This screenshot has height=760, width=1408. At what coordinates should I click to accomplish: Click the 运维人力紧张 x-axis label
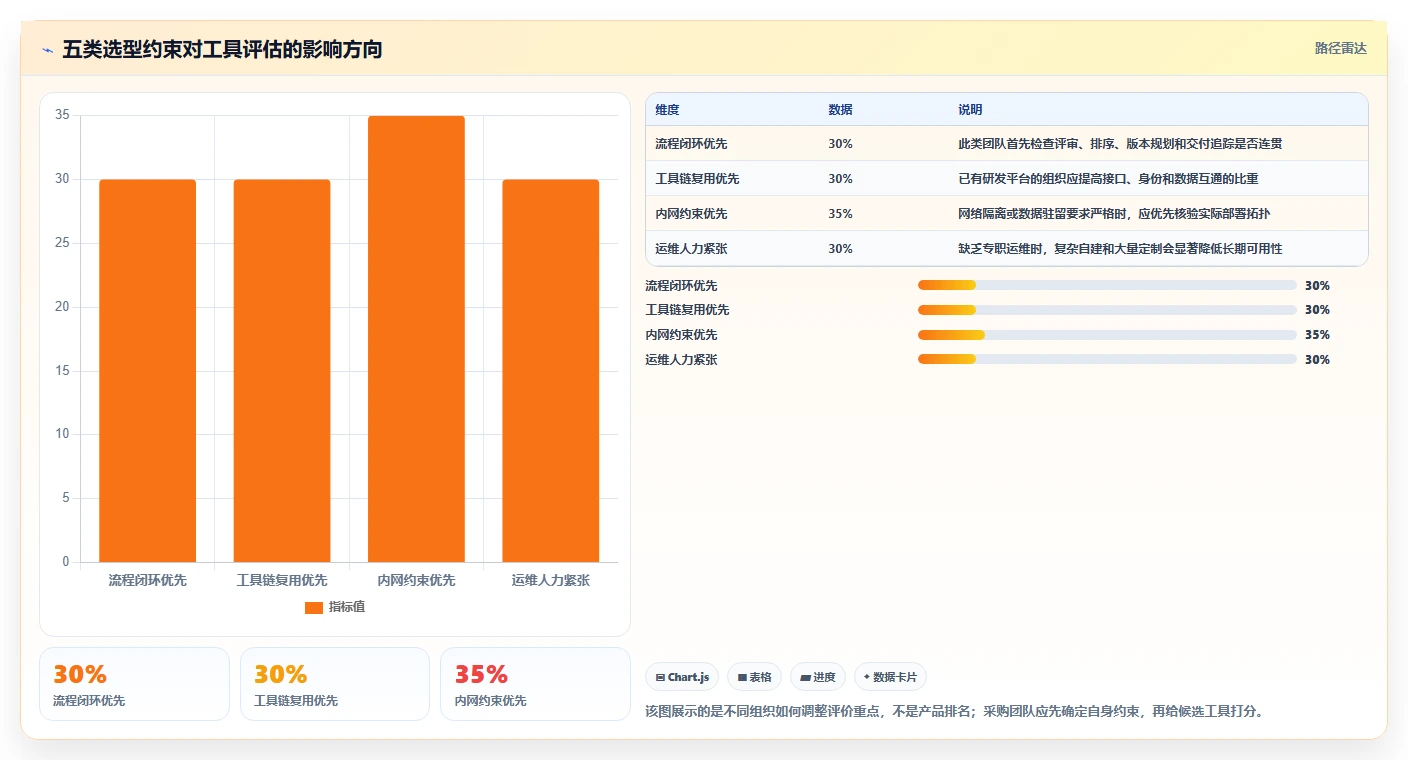tap(551, 580)
